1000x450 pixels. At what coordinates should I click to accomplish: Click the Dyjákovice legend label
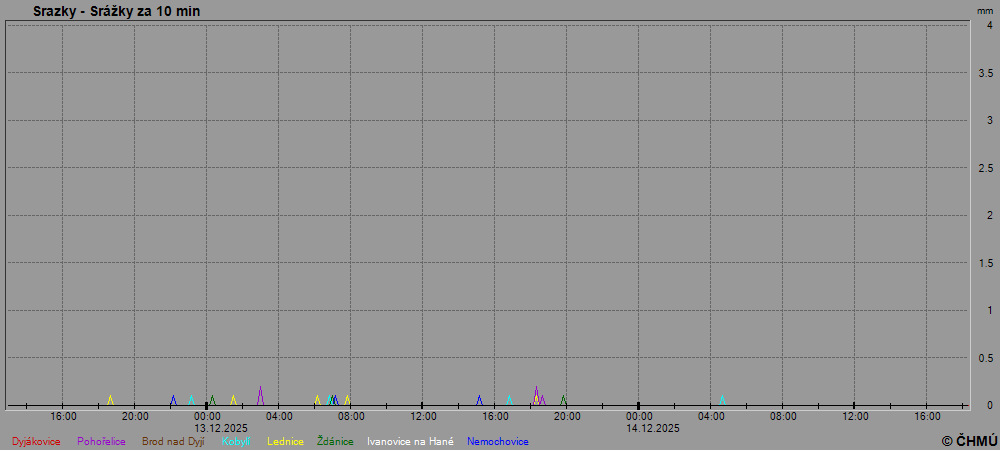coord(36,441)
